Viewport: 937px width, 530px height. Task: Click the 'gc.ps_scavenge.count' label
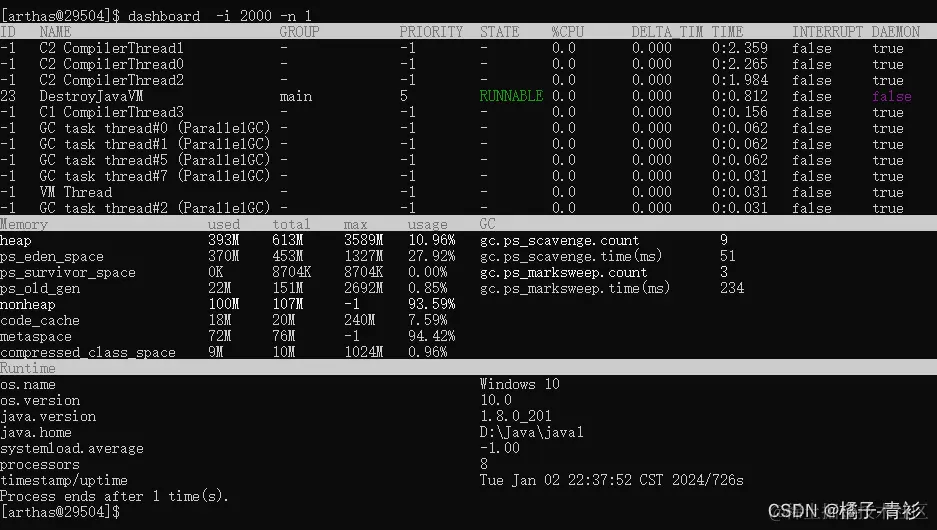559,240
